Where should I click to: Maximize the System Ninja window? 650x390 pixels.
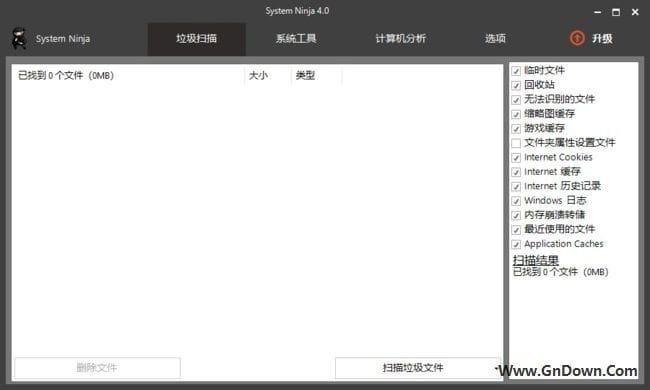tap(616, 12)
